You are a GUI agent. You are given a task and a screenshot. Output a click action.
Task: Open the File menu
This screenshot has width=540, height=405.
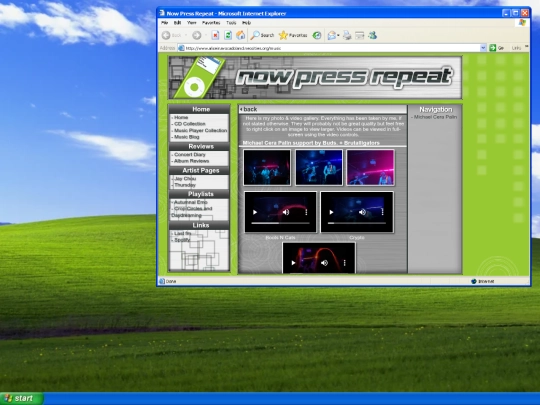(165, 23)
